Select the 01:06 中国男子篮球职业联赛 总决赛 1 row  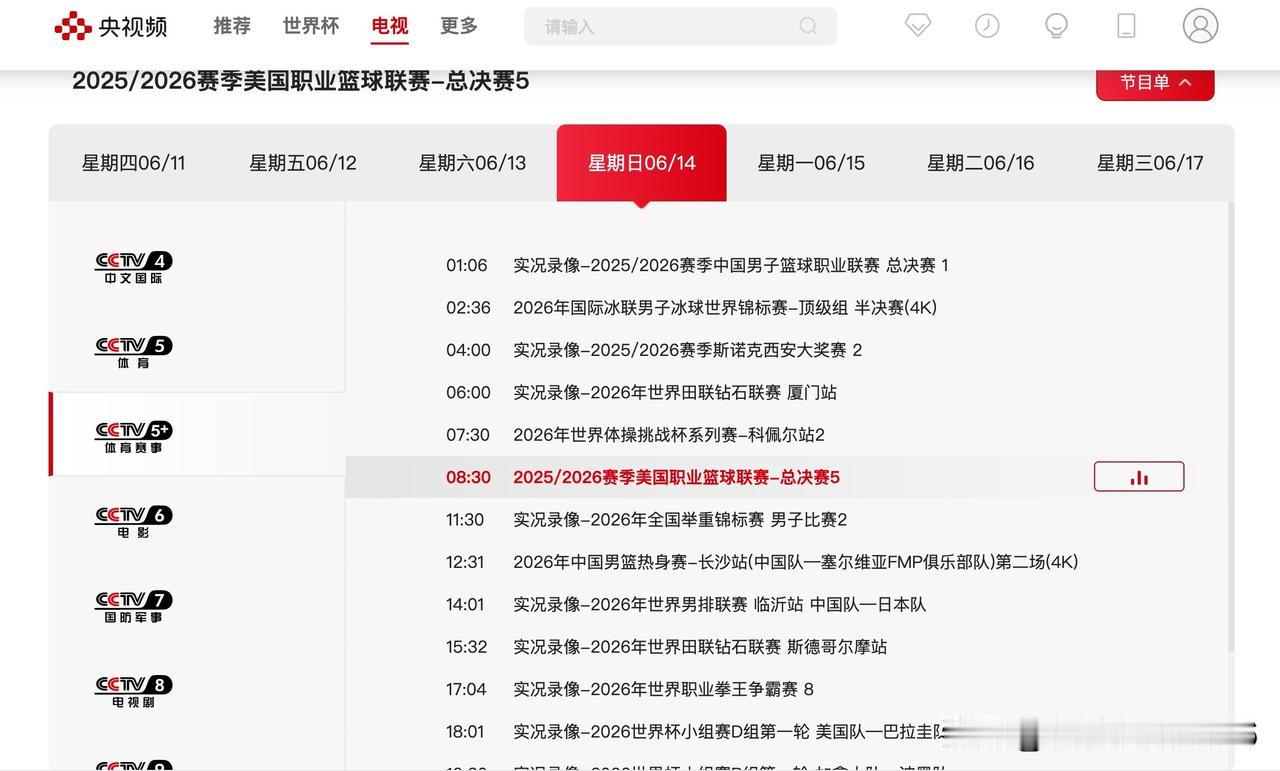789,265
